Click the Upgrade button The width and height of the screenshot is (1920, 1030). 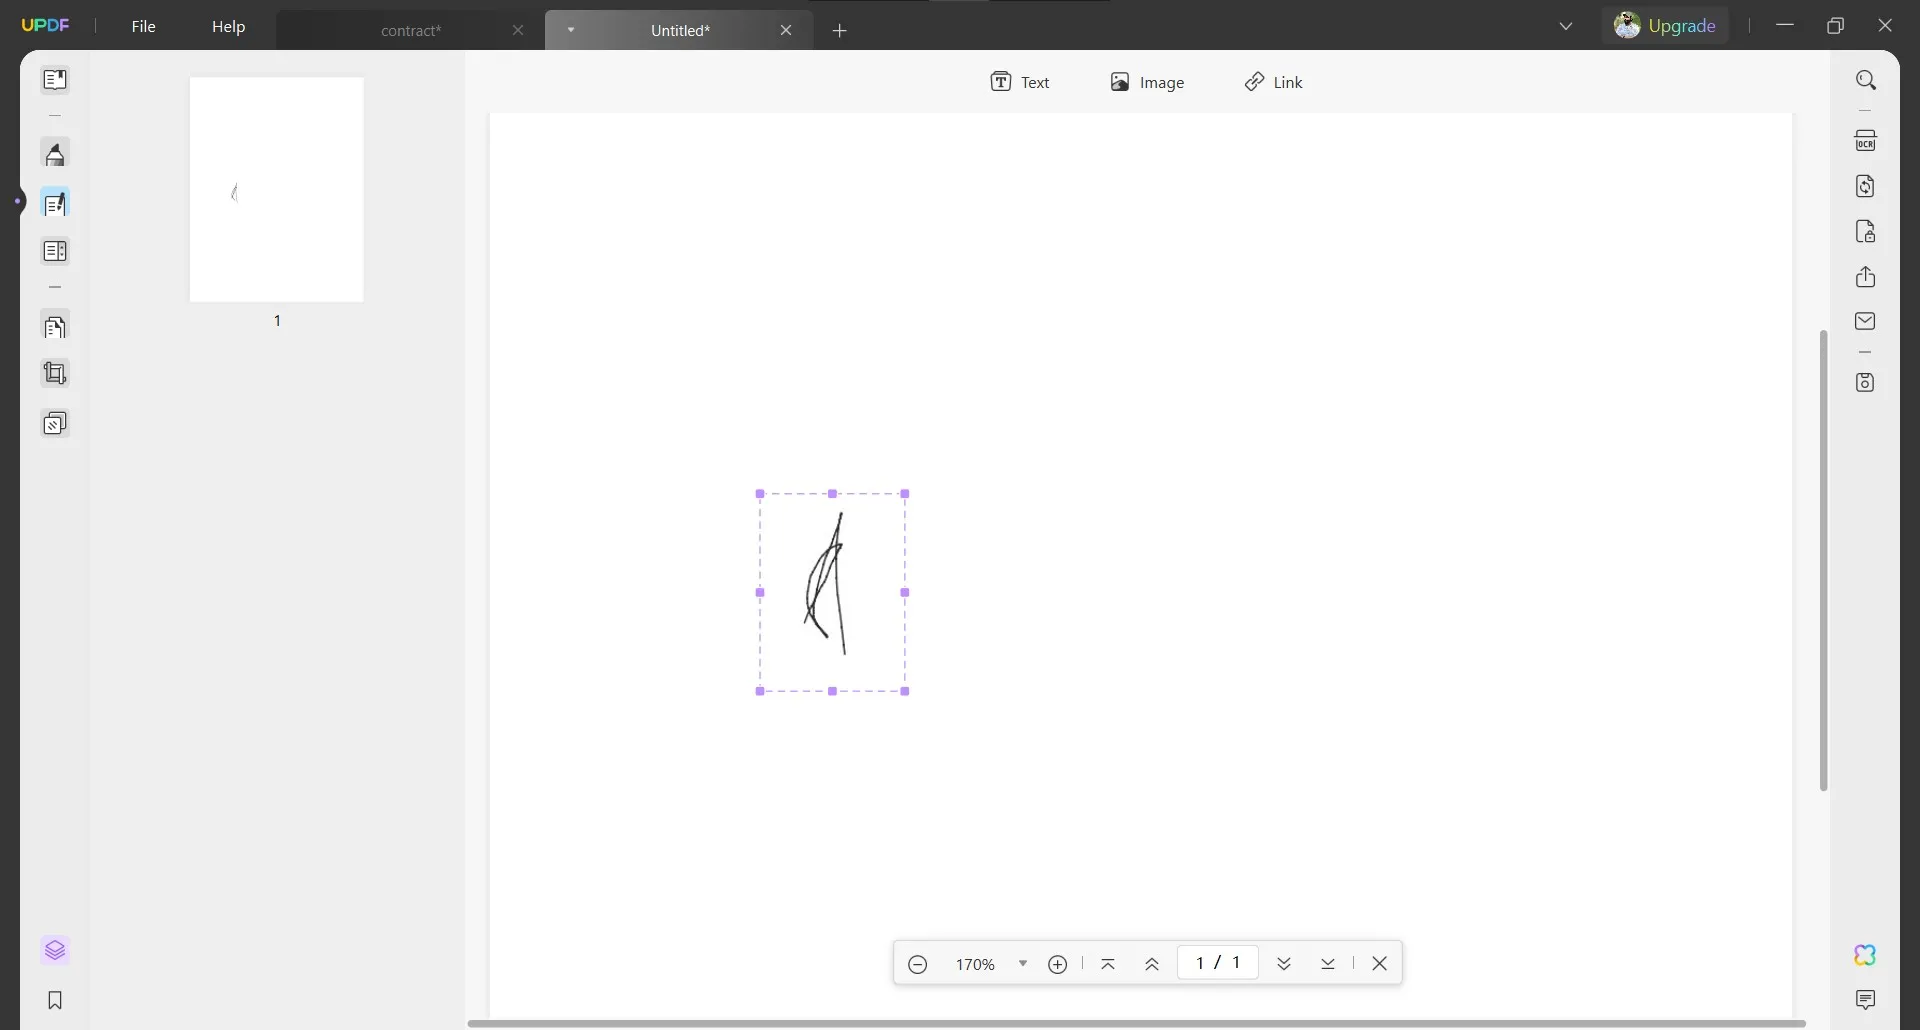tap(1665, 26)
